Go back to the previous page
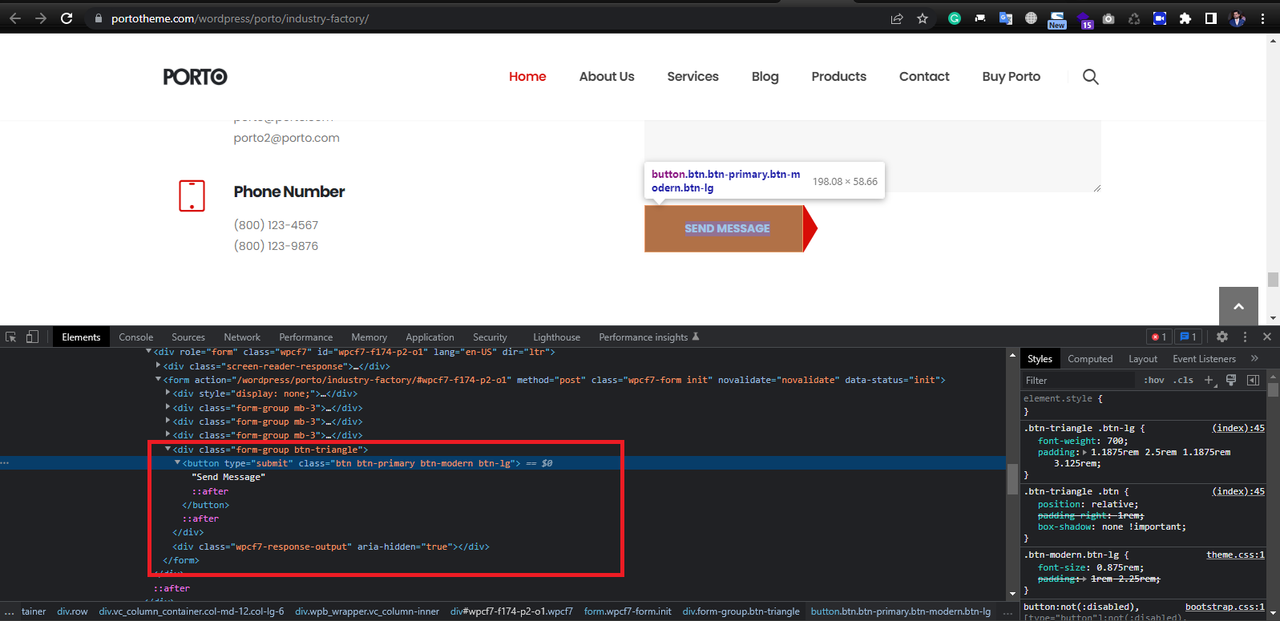This screenshot has width=1280, height=621. (x=14, y=18)
